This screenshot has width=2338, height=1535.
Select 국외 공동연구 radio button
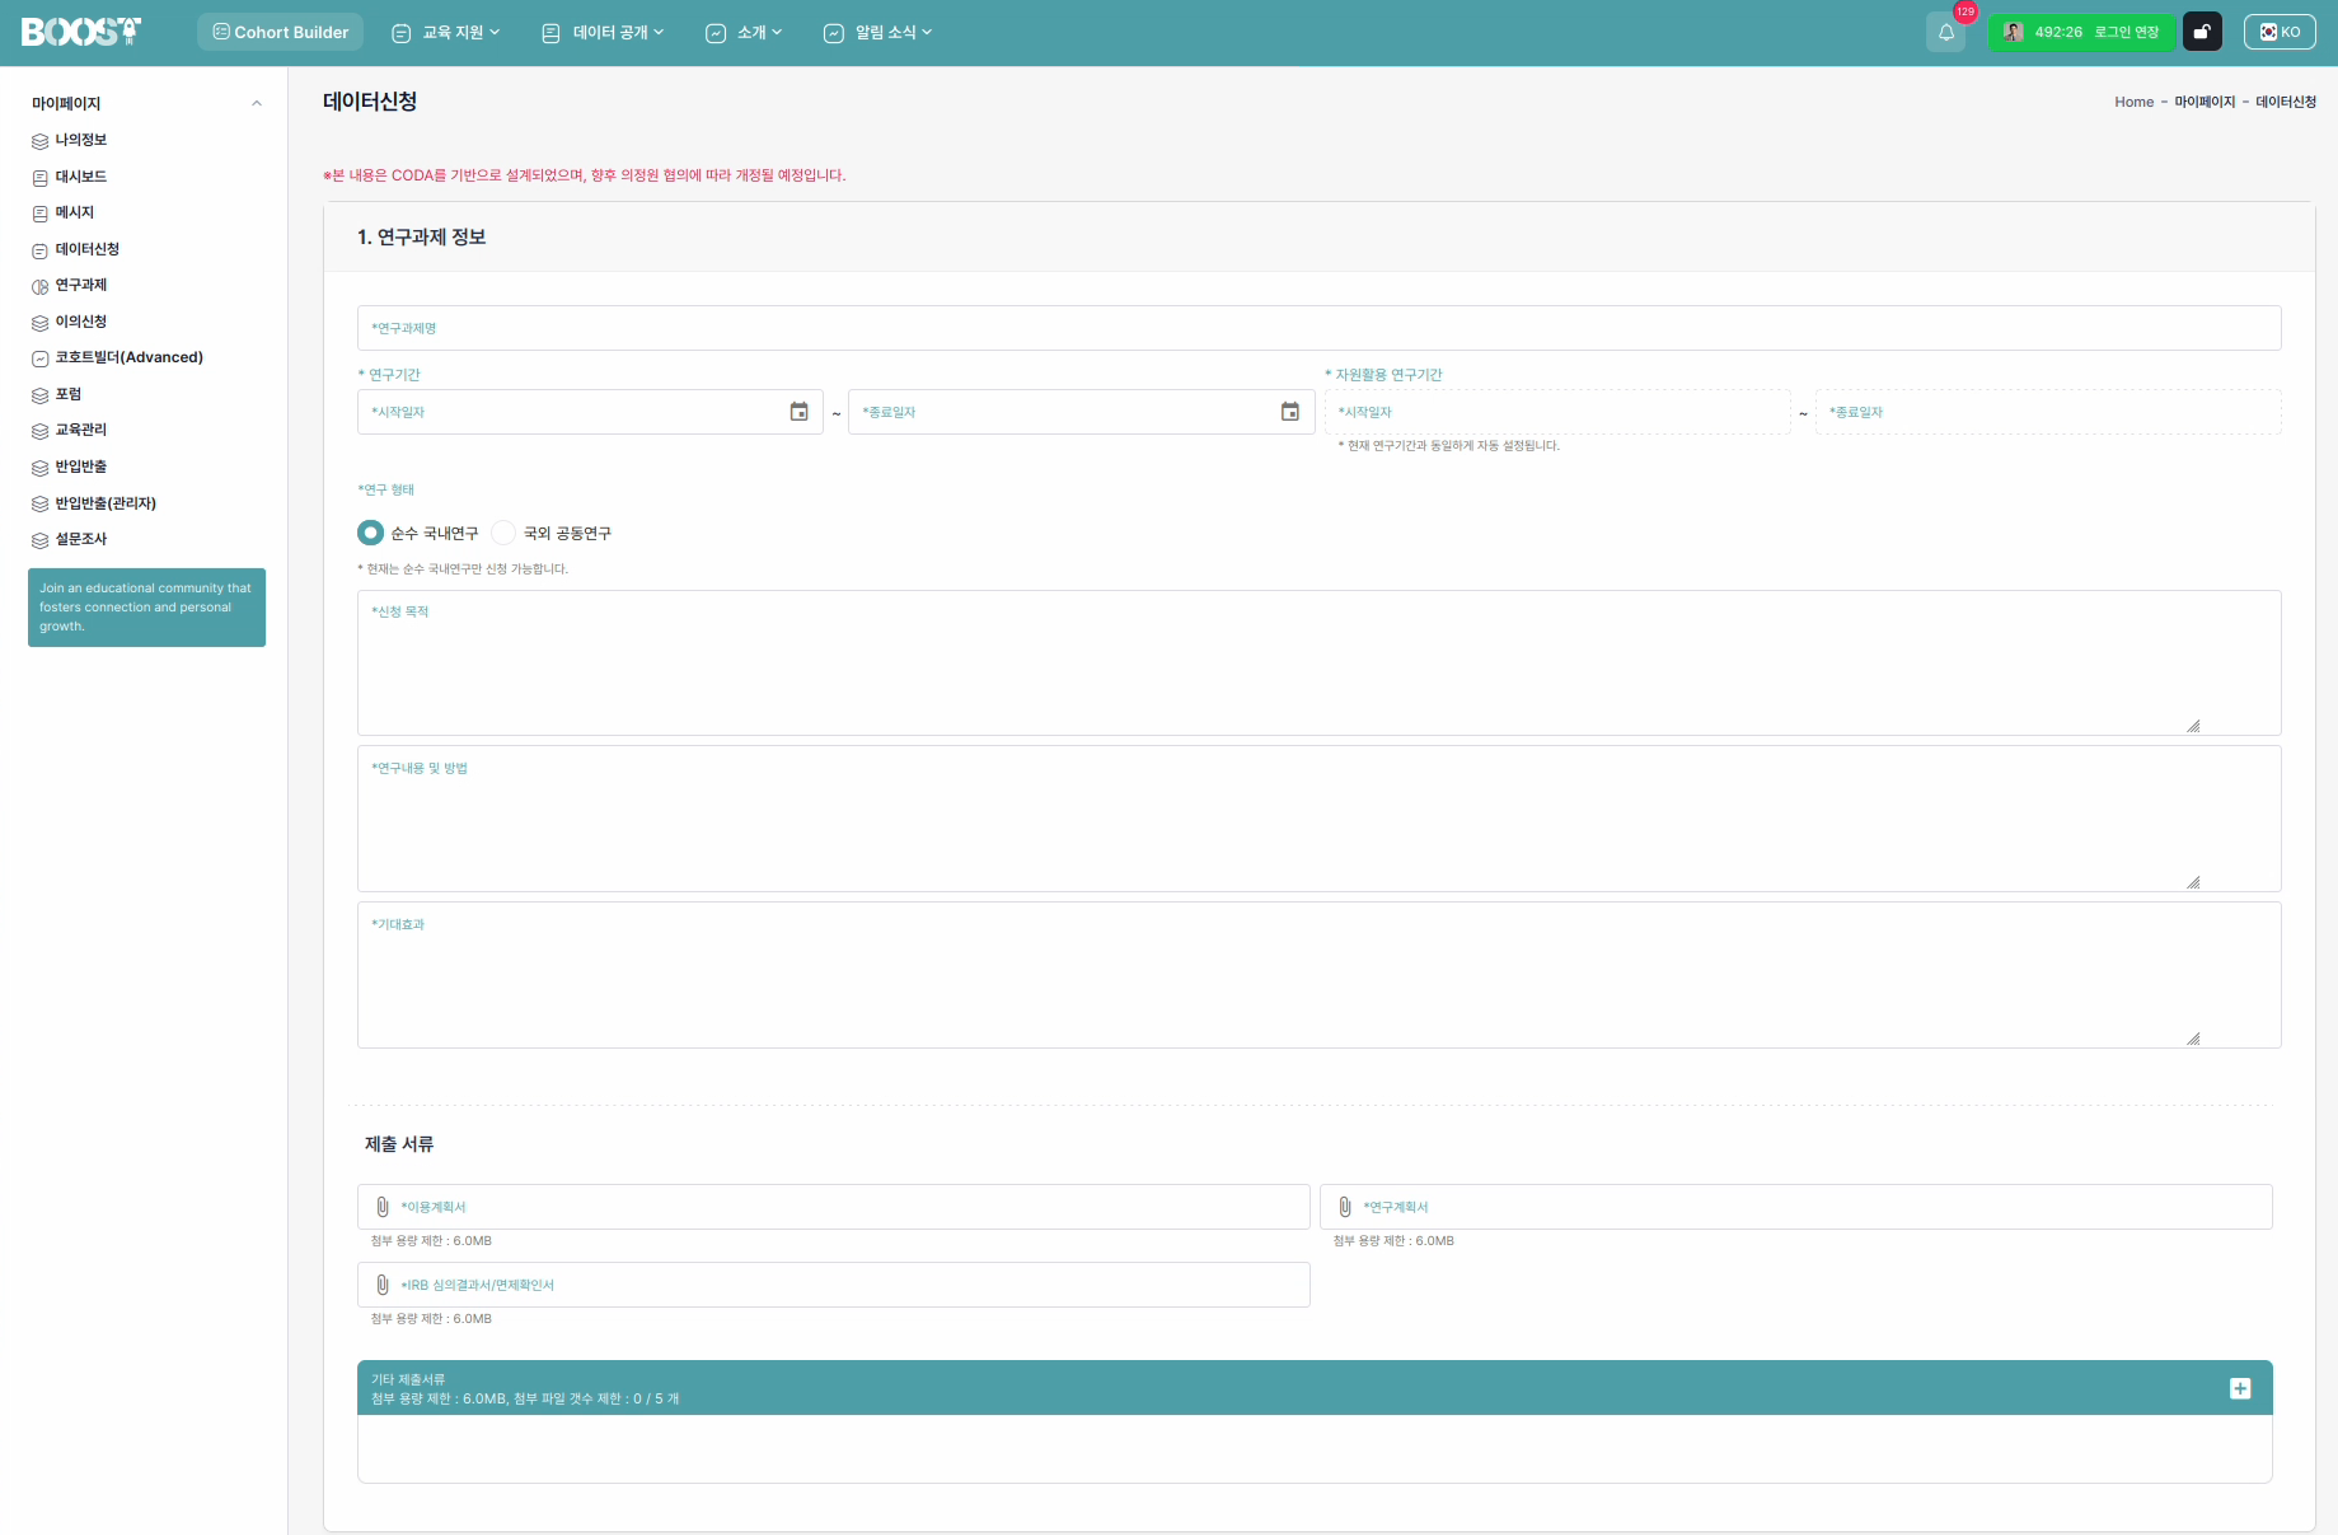[x=503, y=533]
